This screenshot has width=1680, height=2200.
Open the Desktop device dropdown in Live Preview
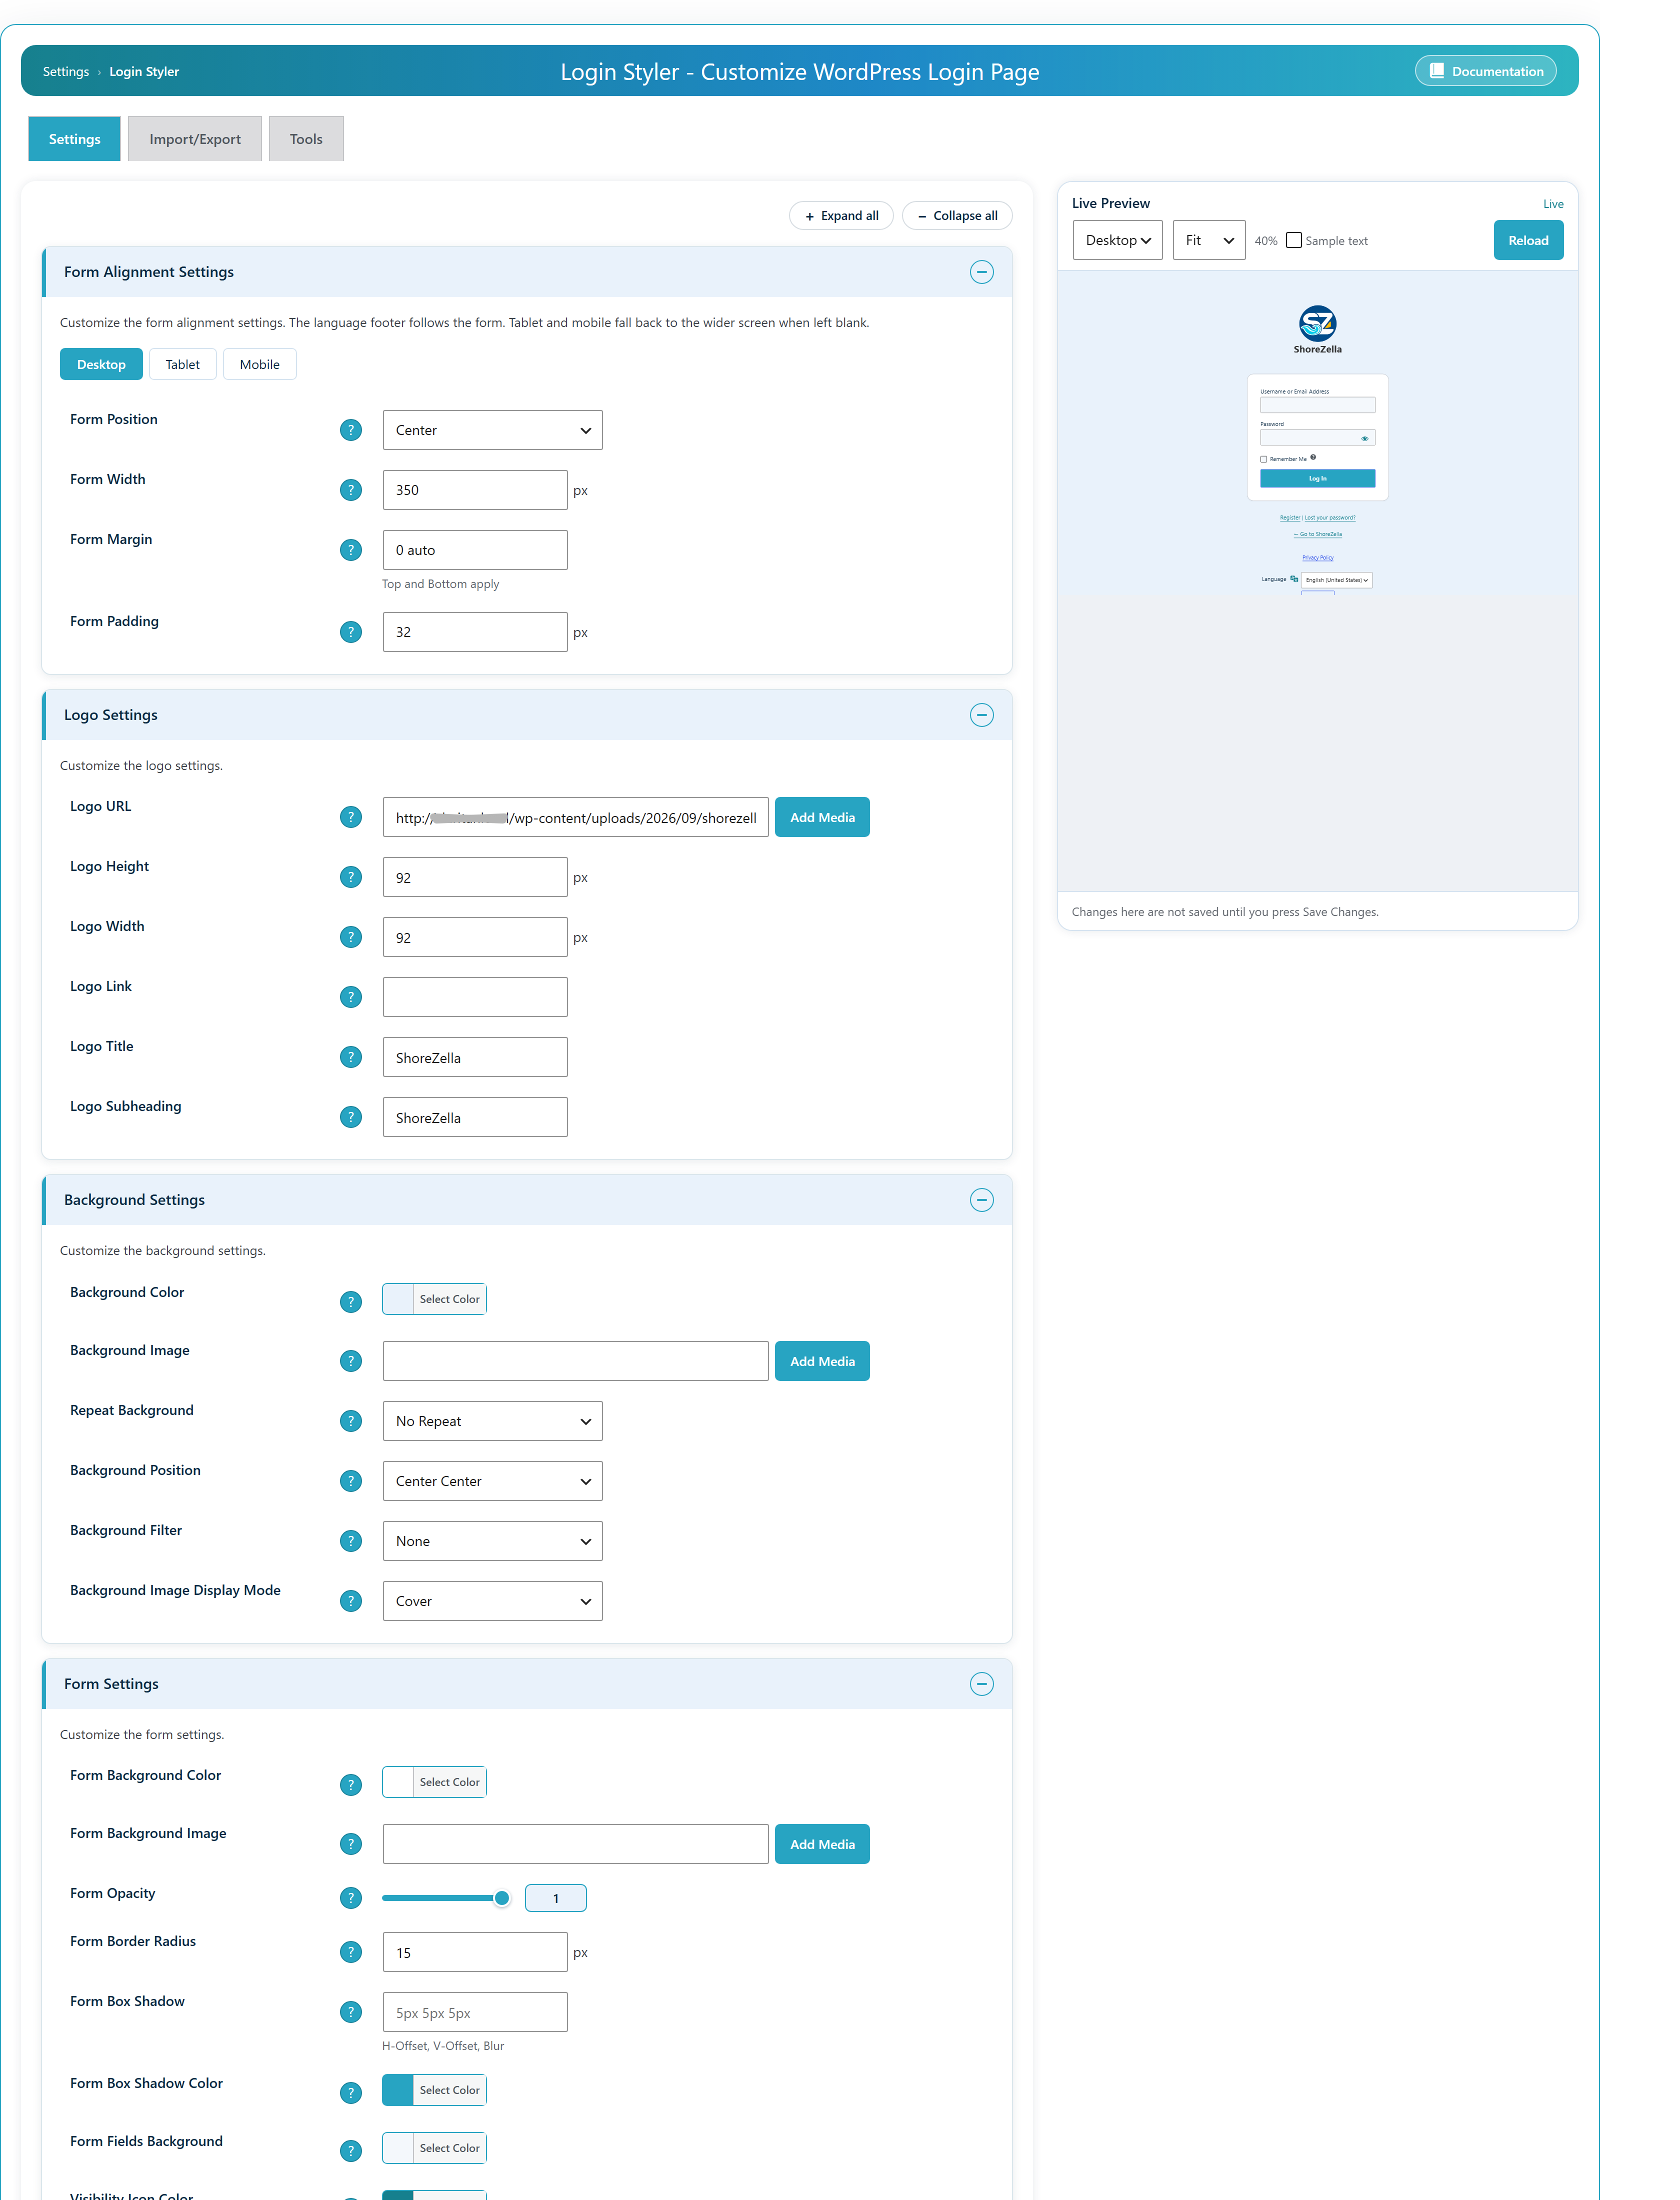[x=1118, y=240]
